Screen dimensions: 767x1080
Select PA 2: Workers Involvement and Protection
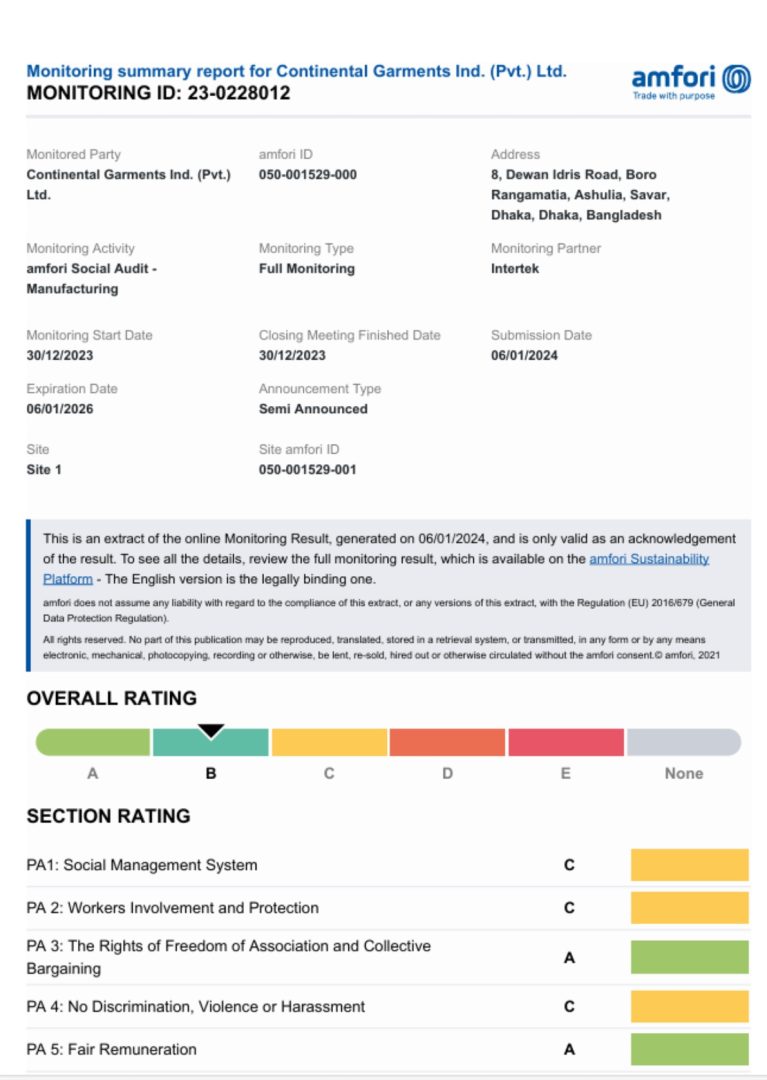[173, 908]
